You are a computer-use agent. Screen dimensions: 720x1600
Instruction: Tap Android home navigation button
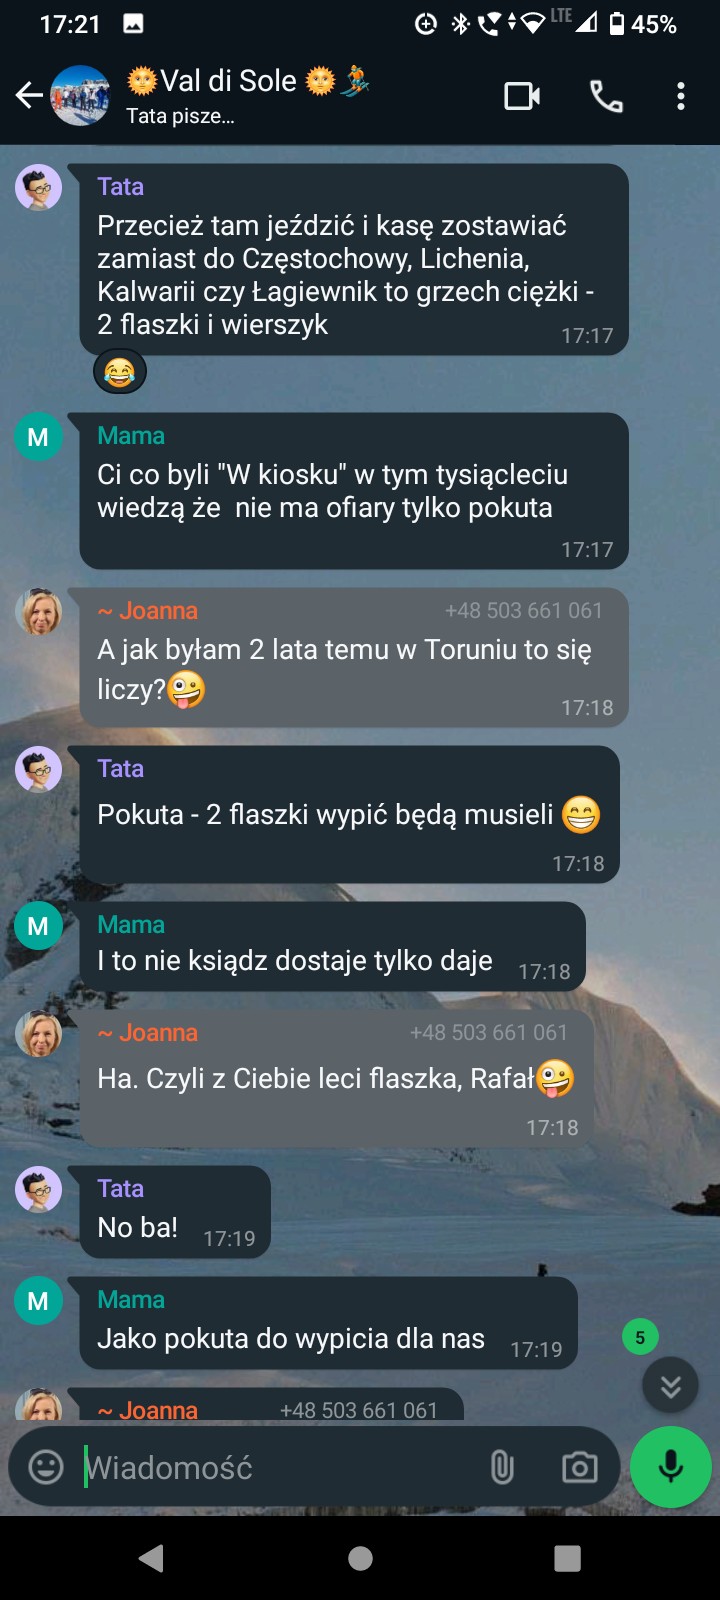point(360,1558)
